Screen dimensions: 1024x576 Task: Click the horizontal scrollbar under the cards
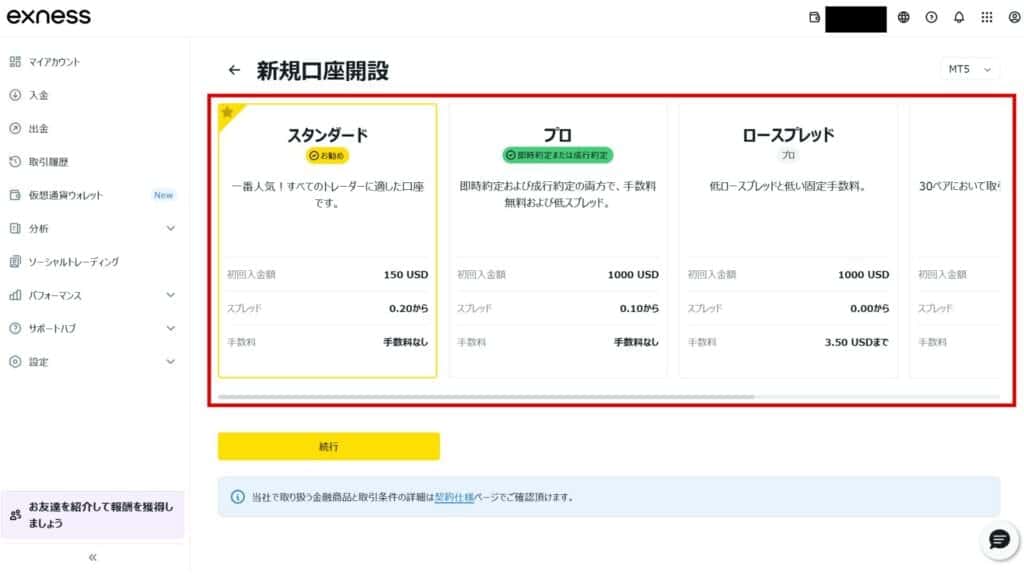coord(486,396)
